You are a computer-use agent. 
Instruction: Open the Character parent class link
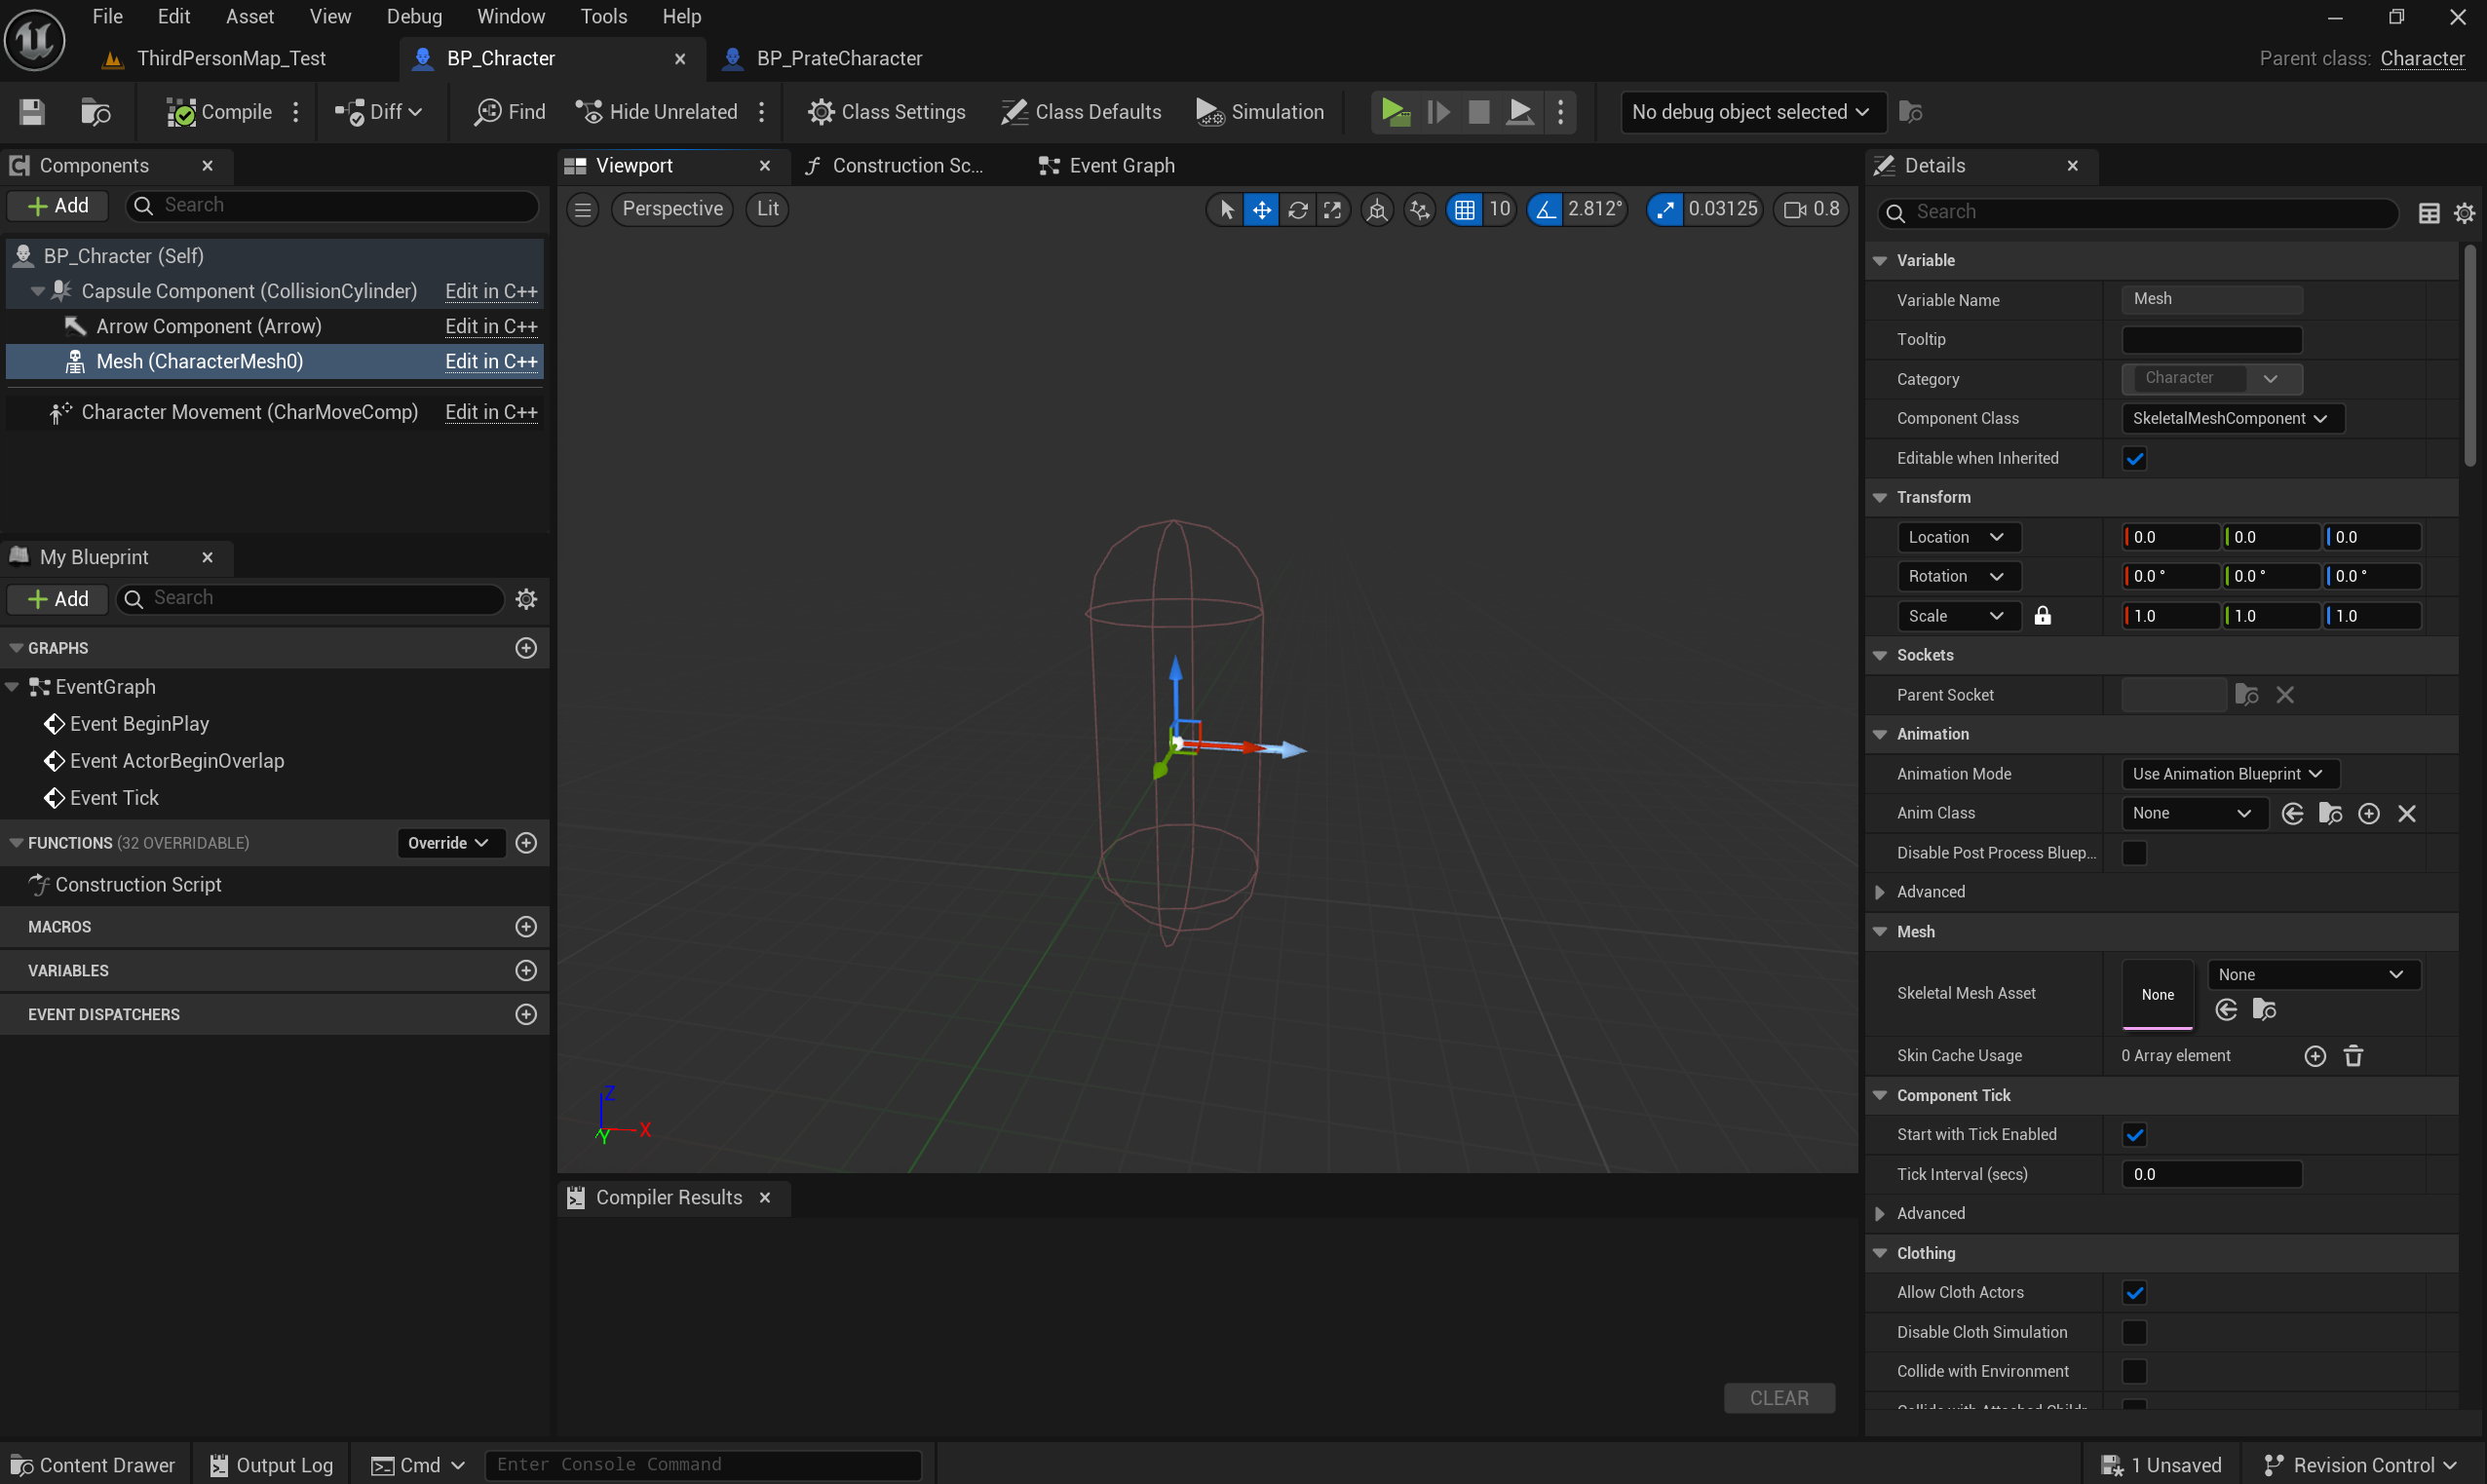[x=2421, y=58]
